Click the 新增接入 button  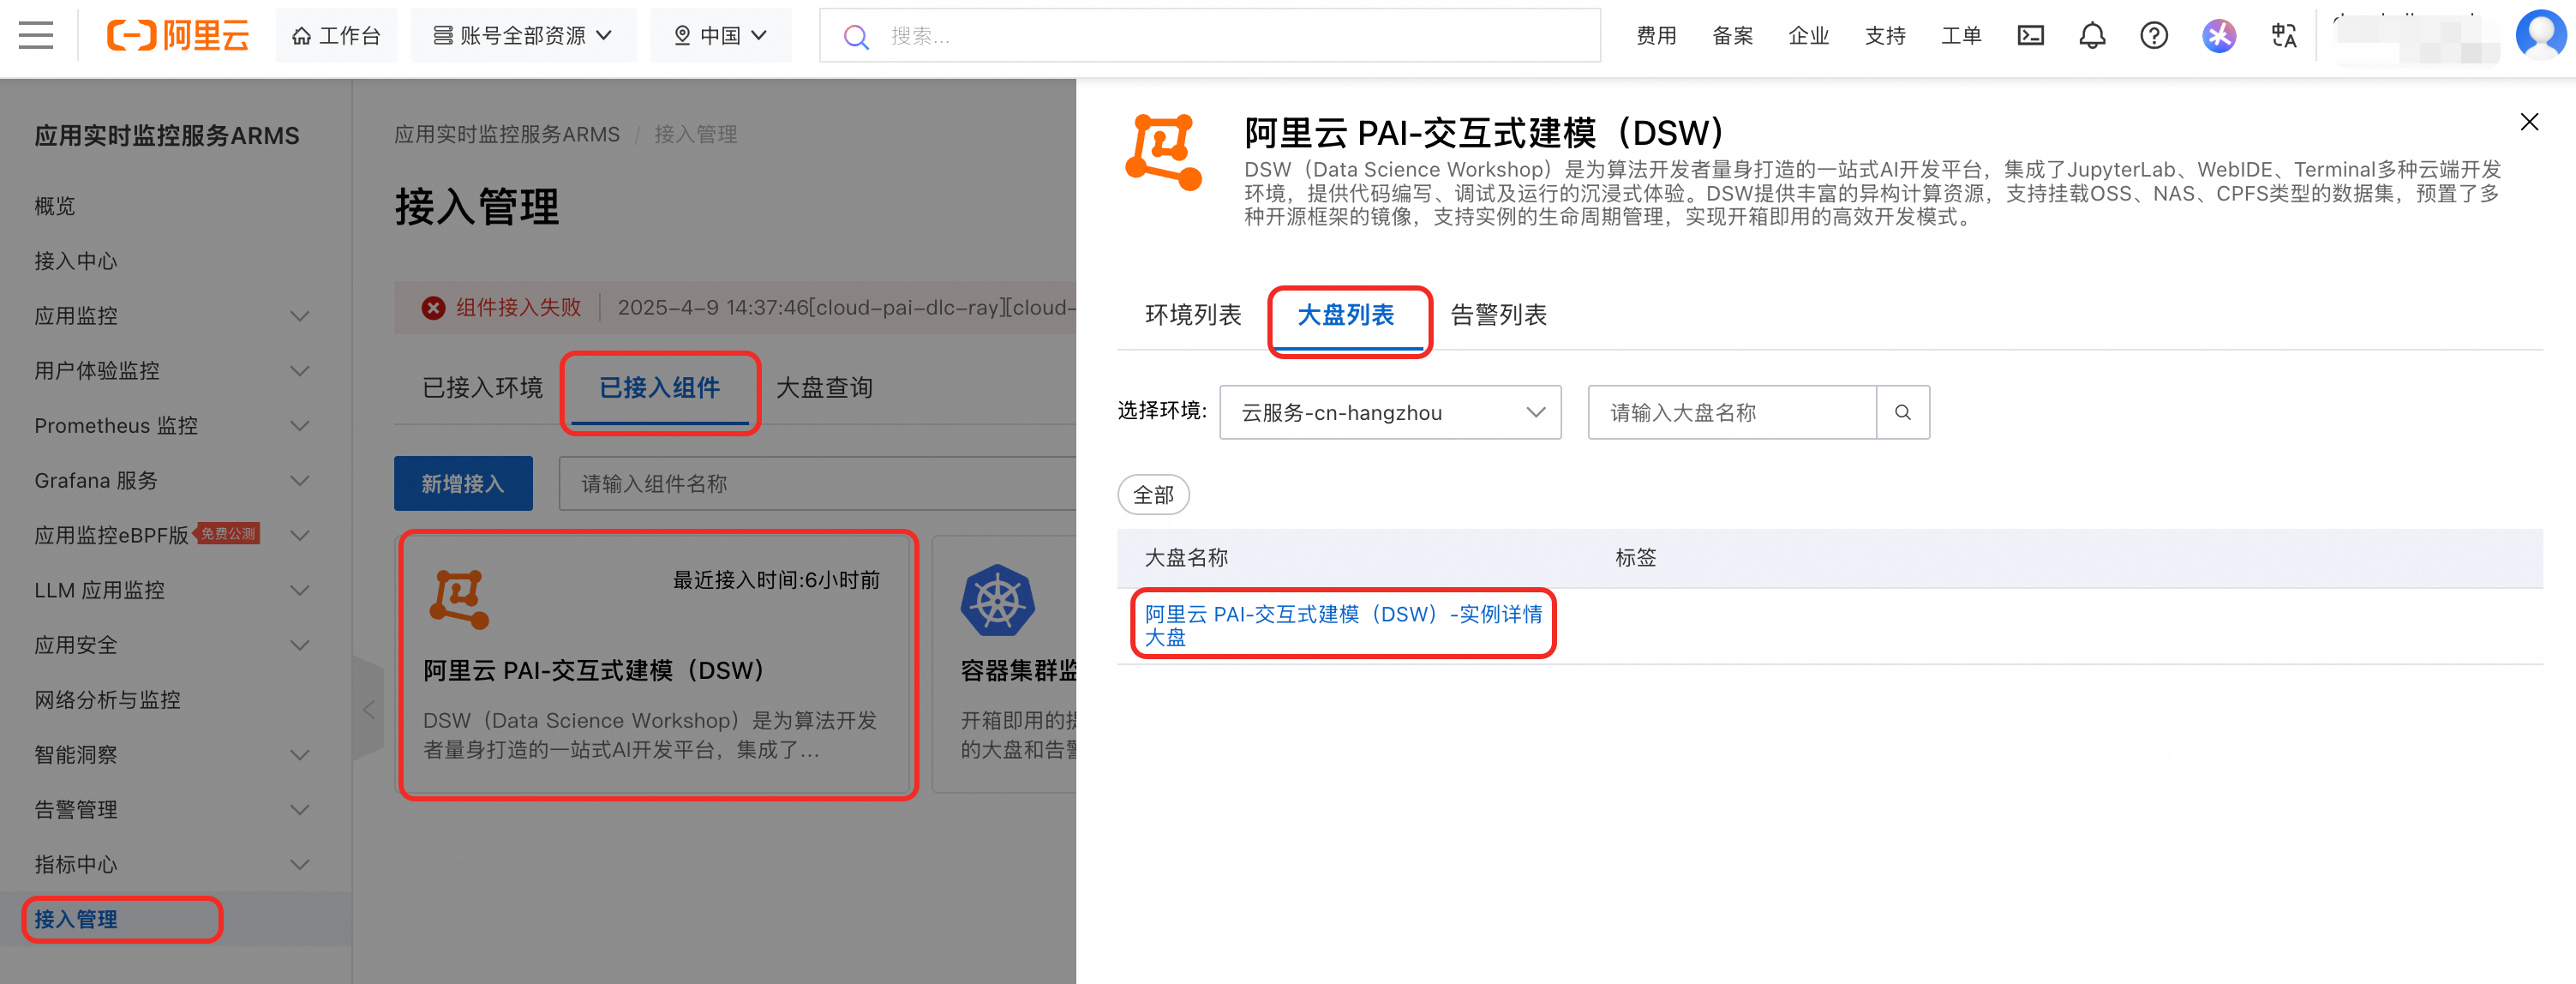point(463,484)
